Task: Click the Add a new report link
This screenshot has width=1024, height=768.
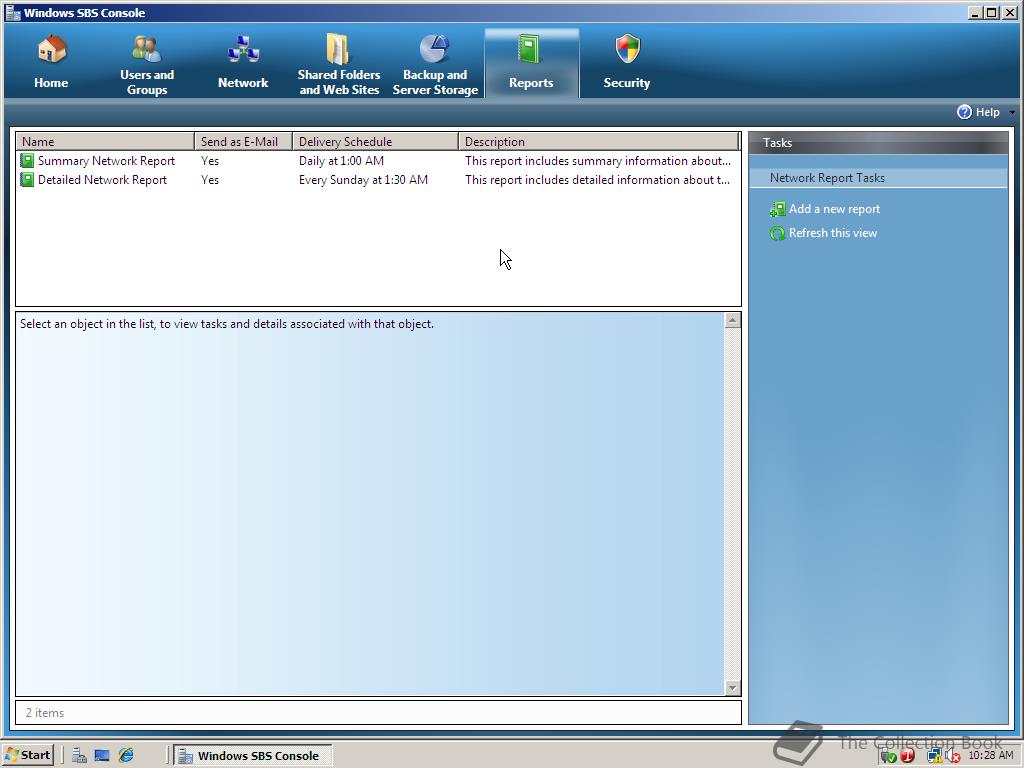Action: (834, 209)
